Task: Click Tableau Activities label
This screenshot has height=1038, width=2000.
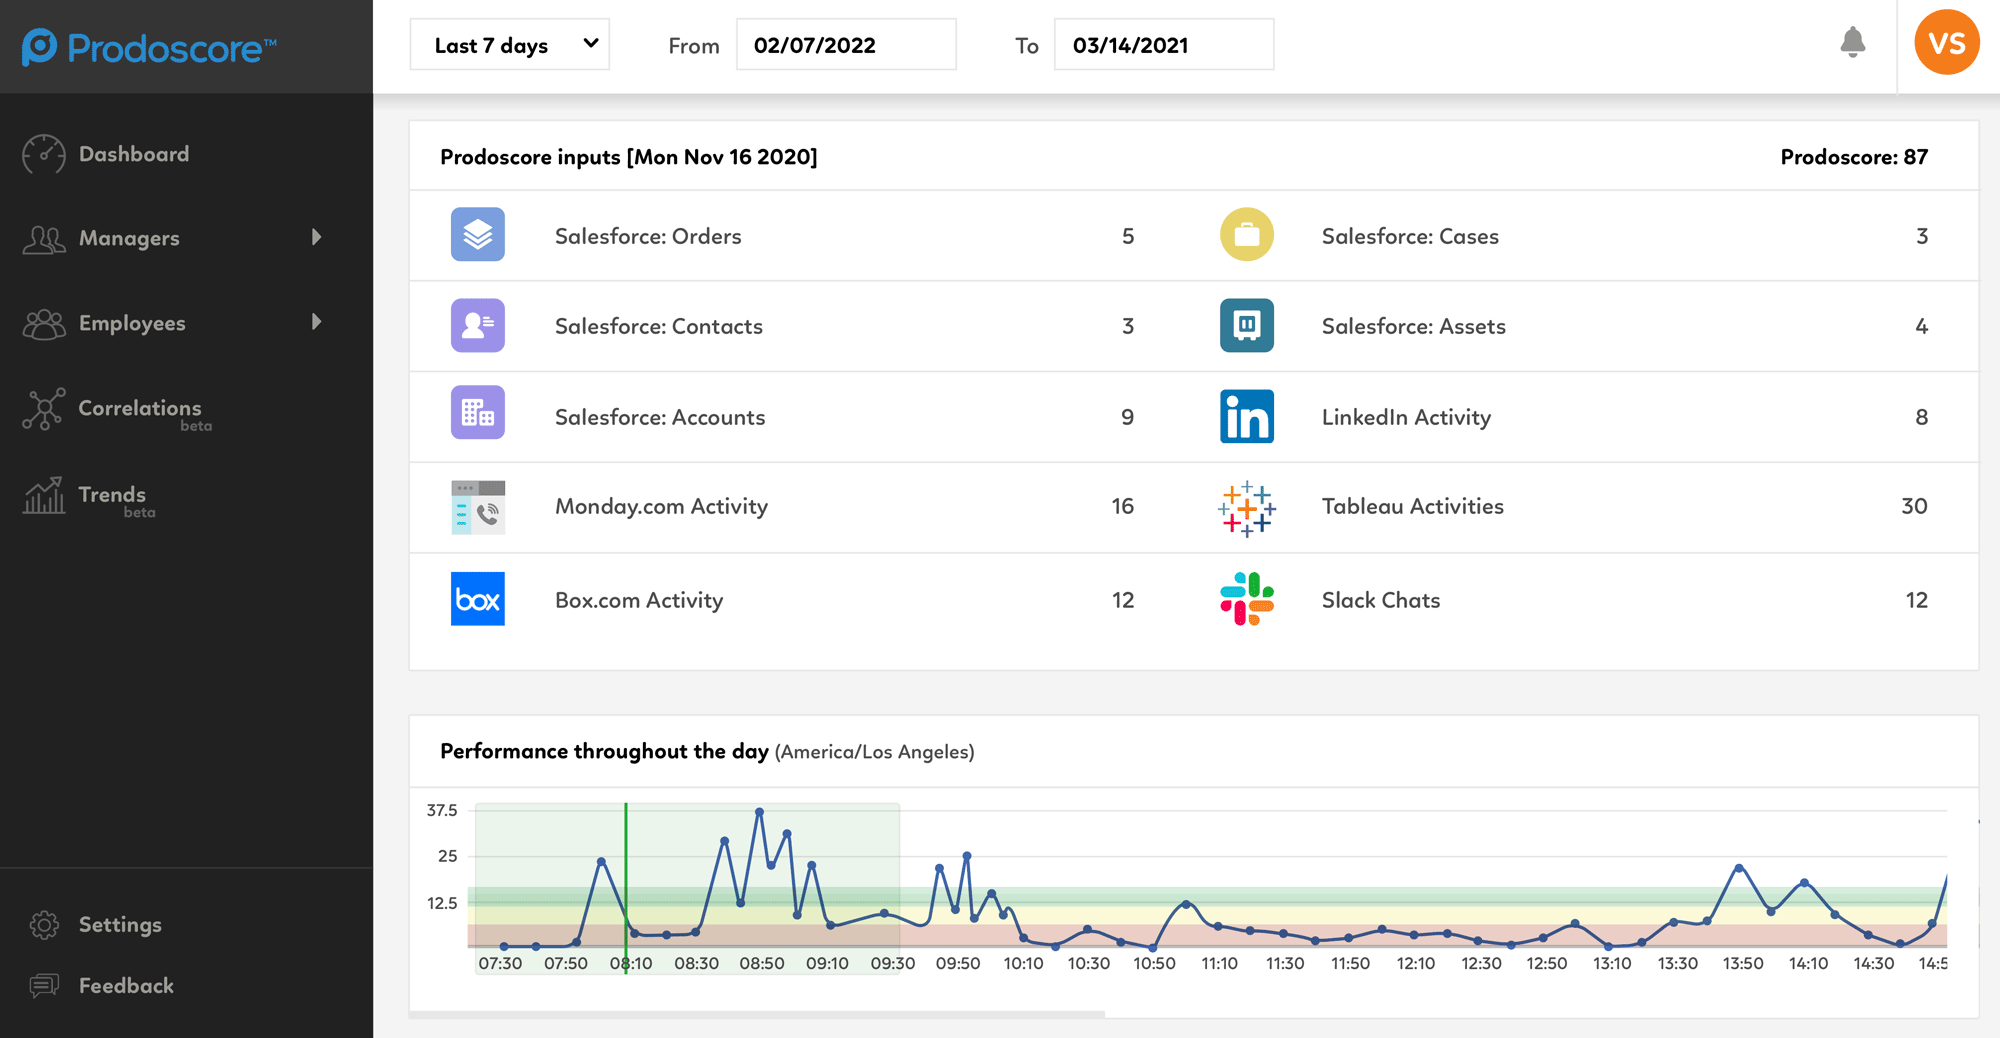Action: (1413, 506)
